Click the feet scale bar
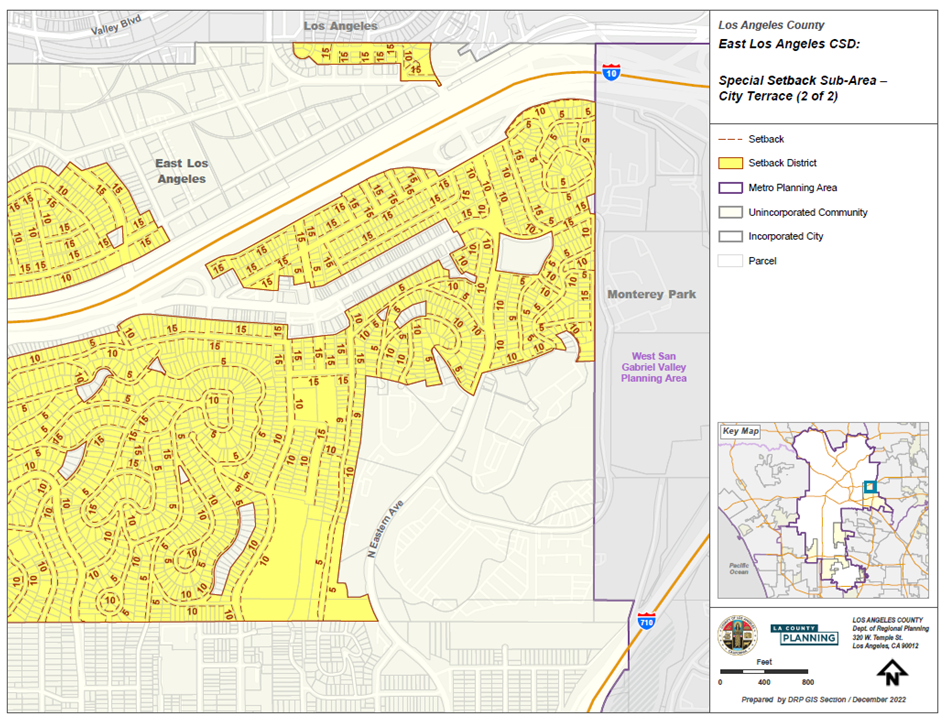This screenshot has width=947, height=721. point(763,672)
